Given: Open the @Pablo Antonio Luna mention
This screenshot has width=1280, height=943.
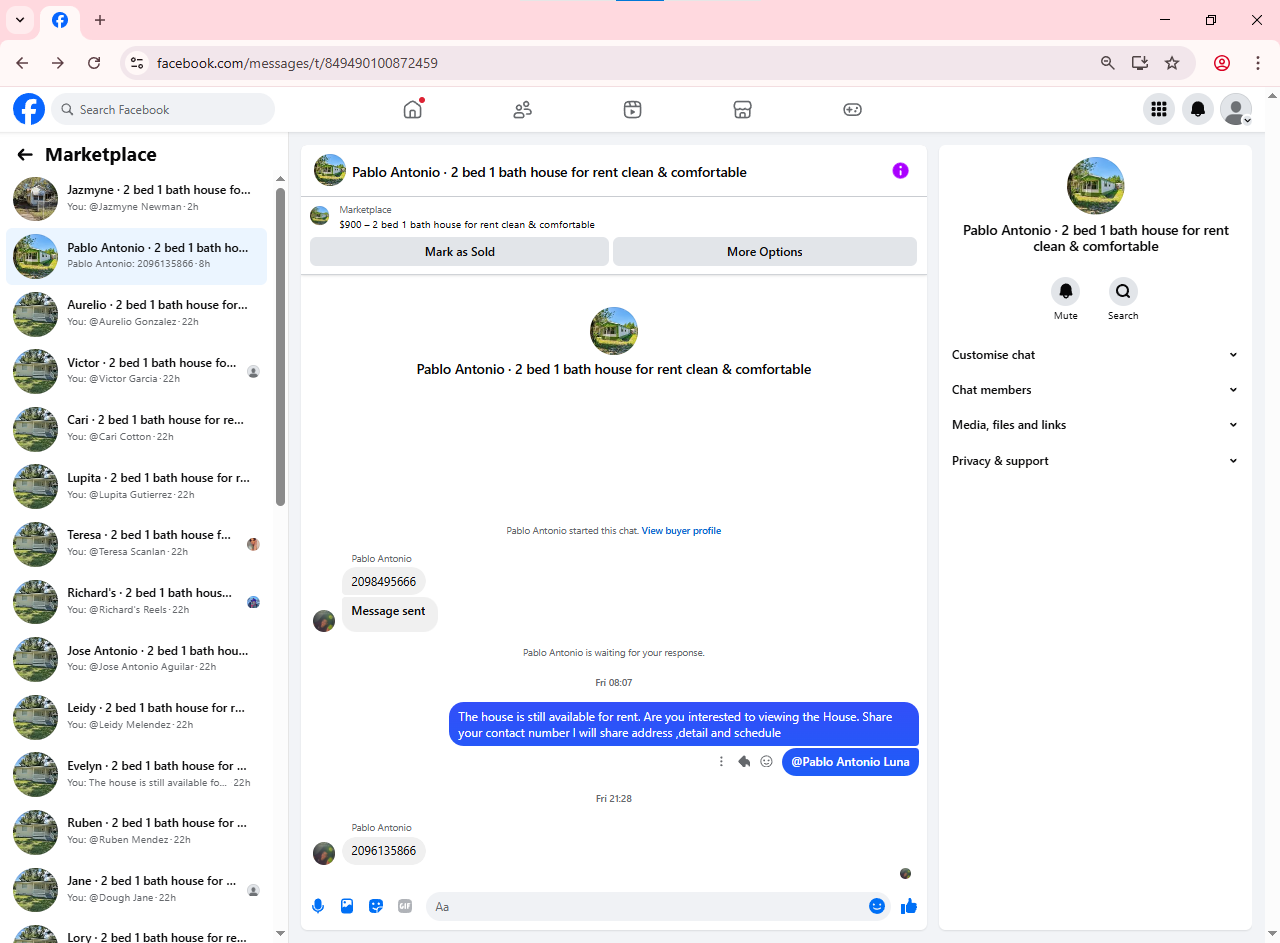Looking at the screenshot, I should 850,762.
